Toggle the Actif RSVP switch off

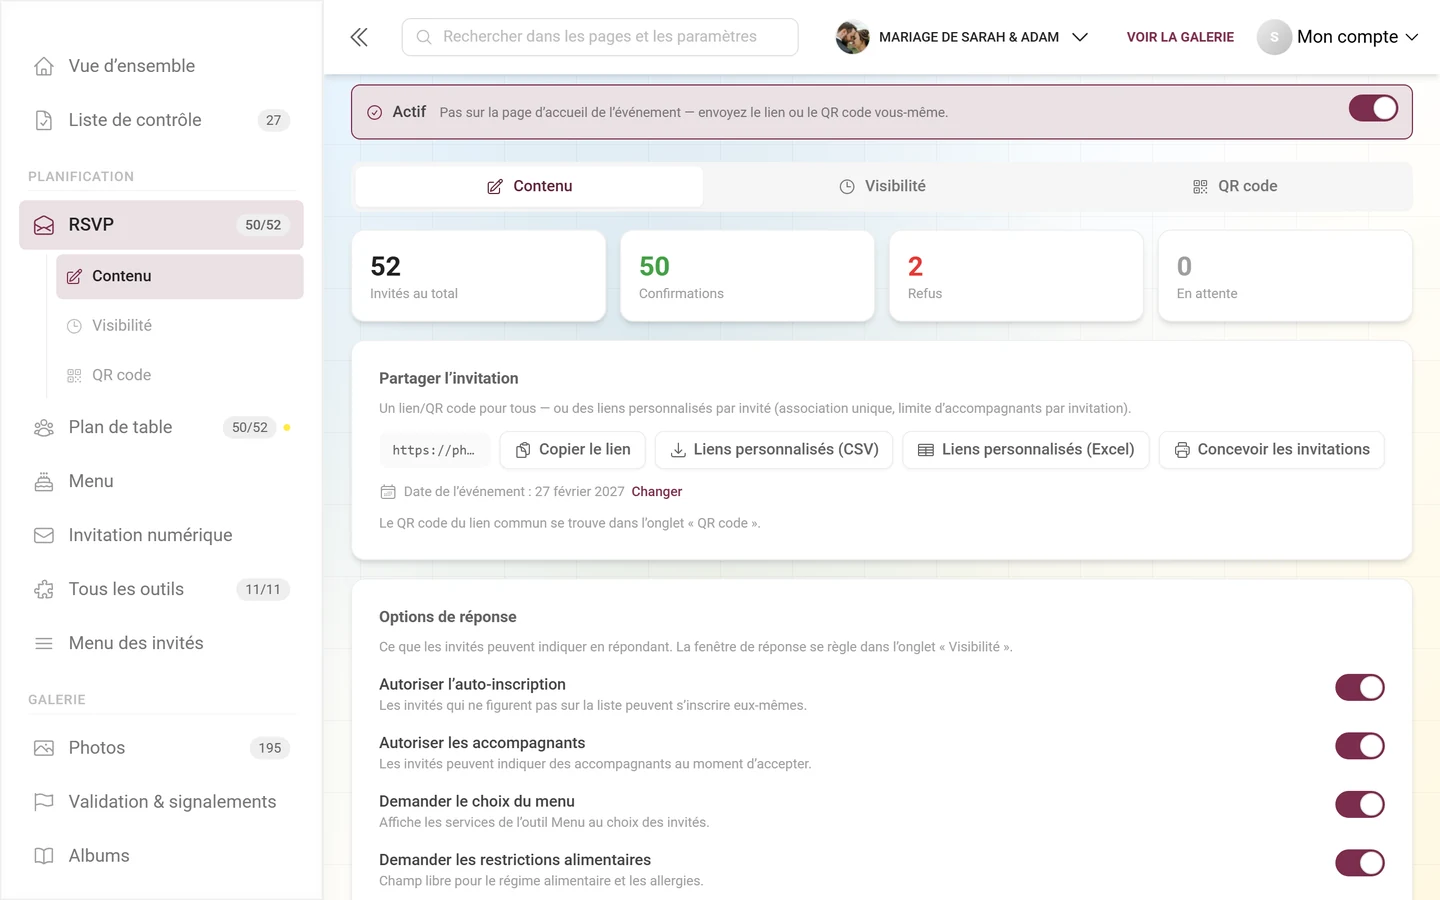pos(1373,108)
